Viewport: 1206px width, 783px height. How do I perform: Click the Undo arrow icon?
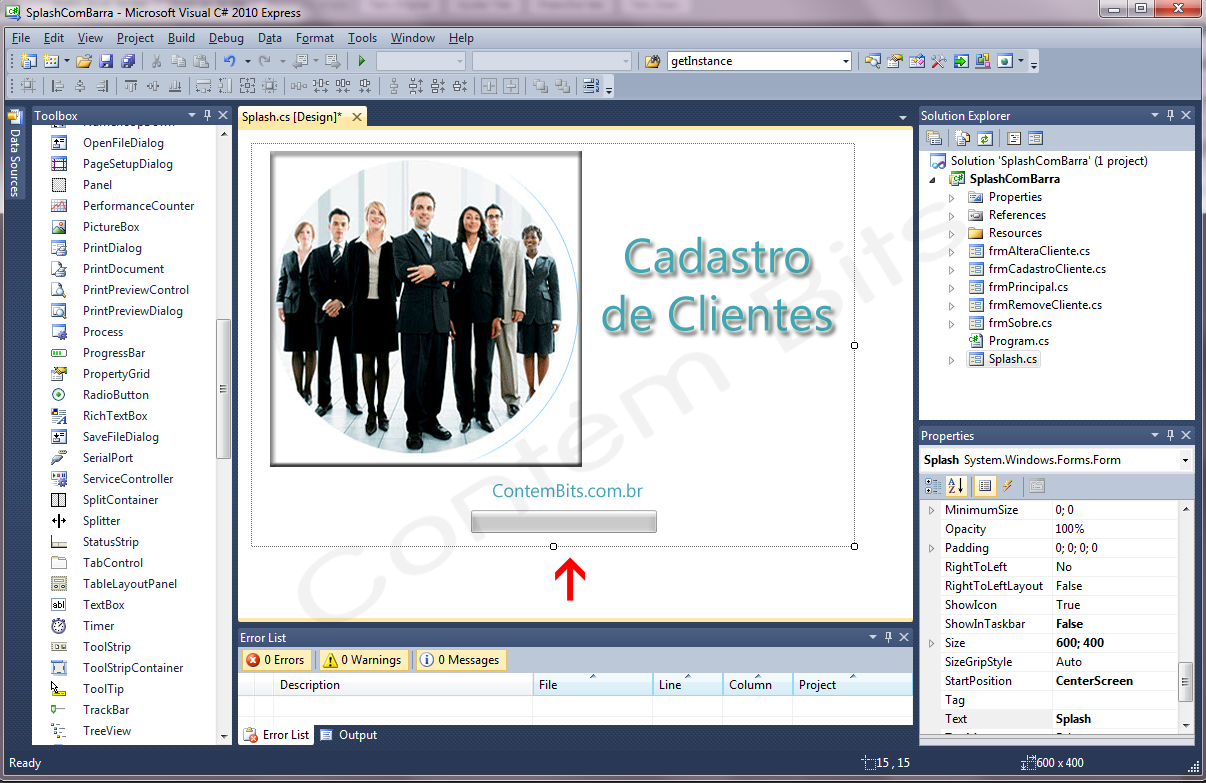pos(229,61)
